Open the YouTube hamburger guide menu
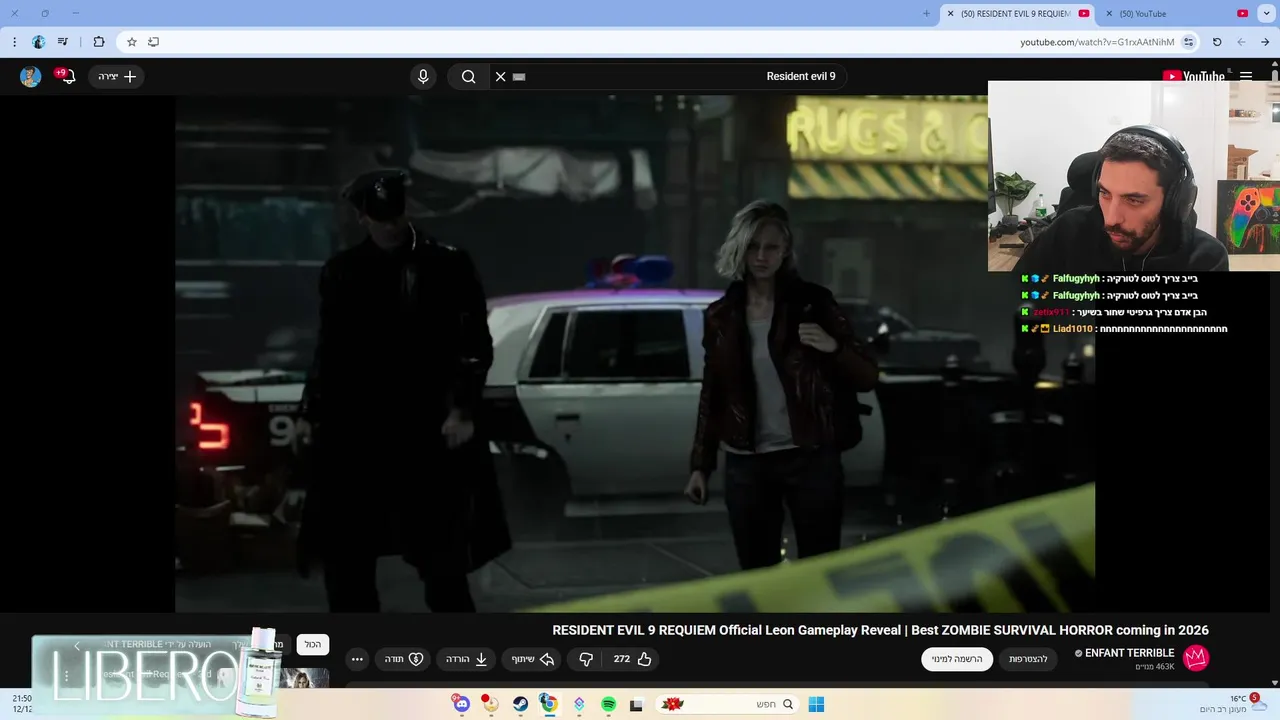The height and width of the screenshot is (720, 1280). [1246, 76]
